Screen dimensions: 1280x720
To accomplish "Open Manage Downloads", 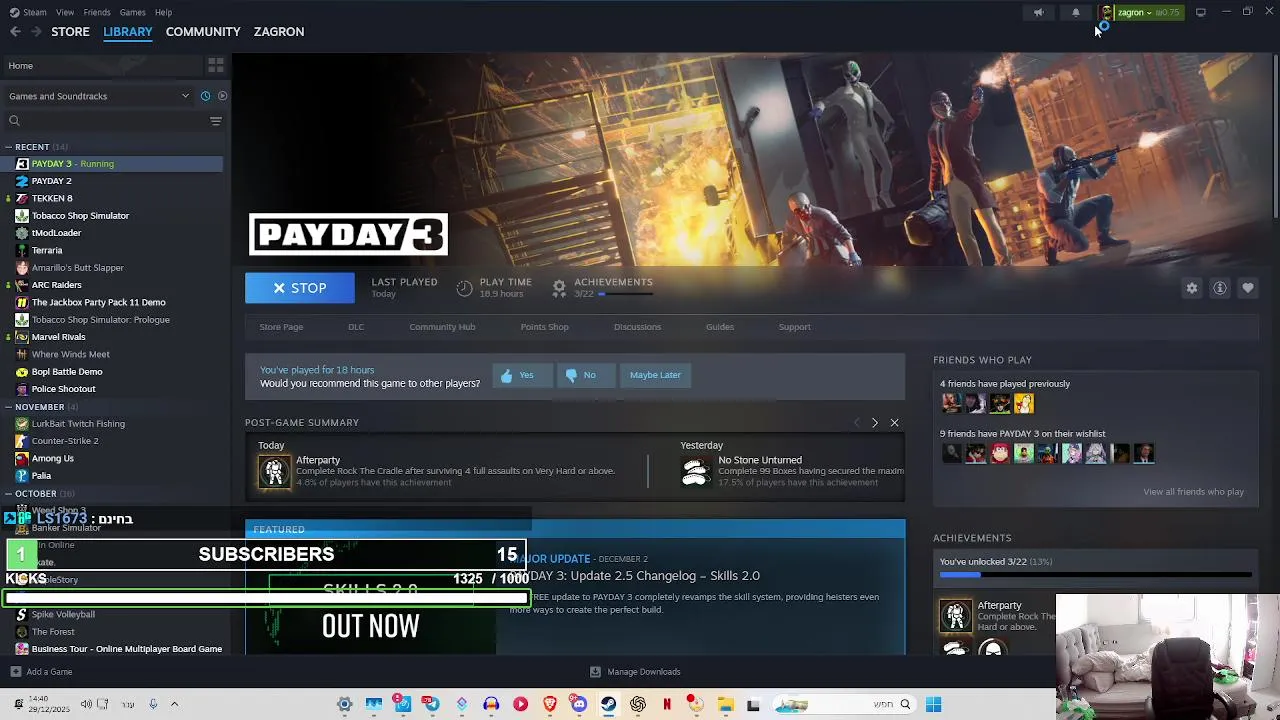I will click(635, 672).
